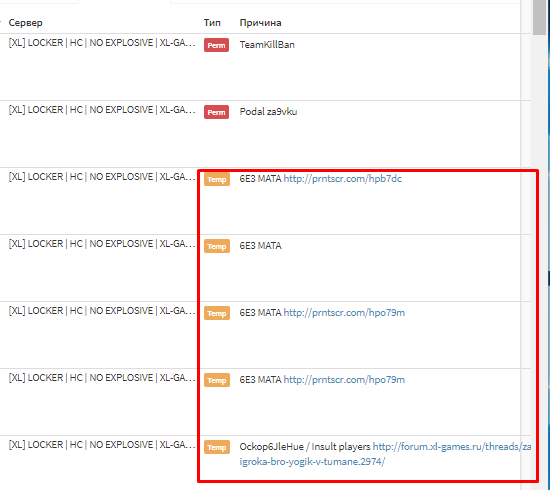Click the Perm badge in TeamKillBan row
This screenshot has width=550, height=490.
[216, 45]
